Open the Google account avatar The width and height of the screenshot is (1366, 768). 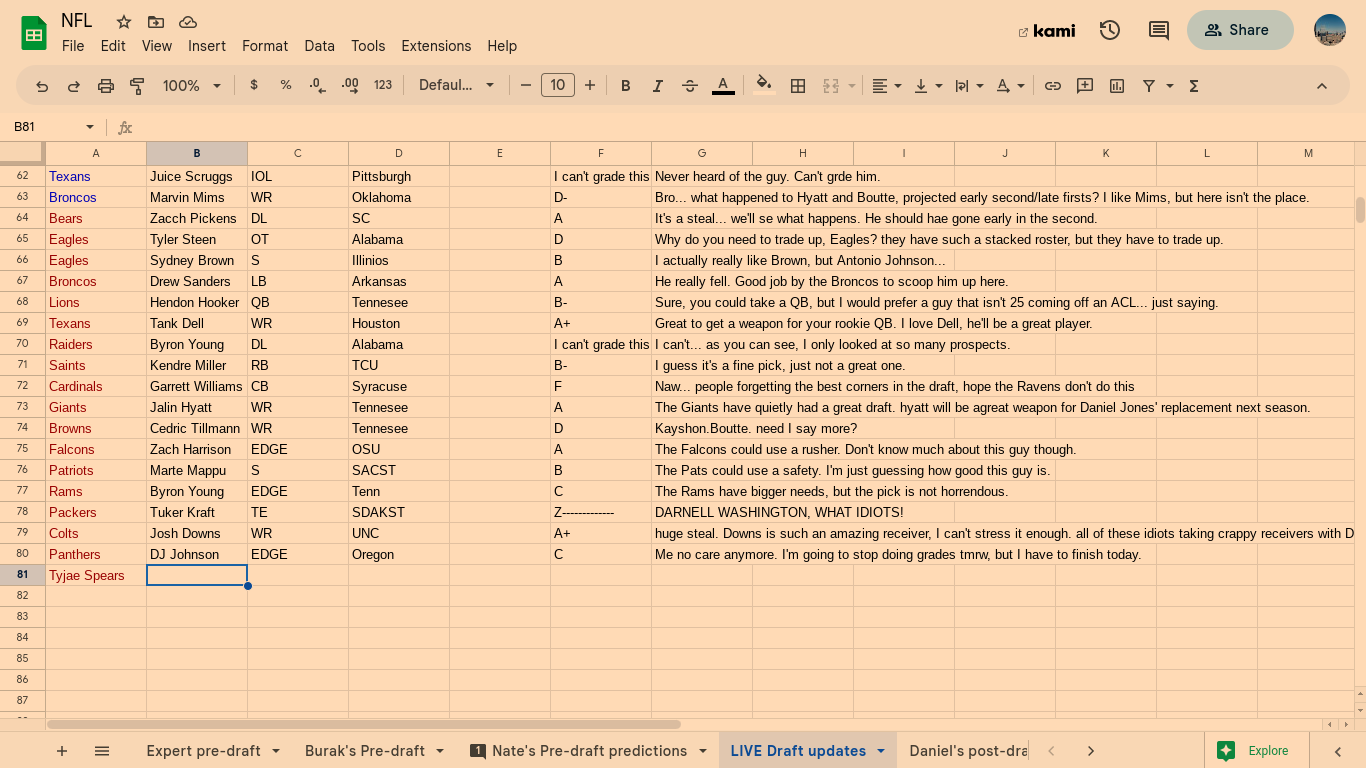(x=1330, y=30)
